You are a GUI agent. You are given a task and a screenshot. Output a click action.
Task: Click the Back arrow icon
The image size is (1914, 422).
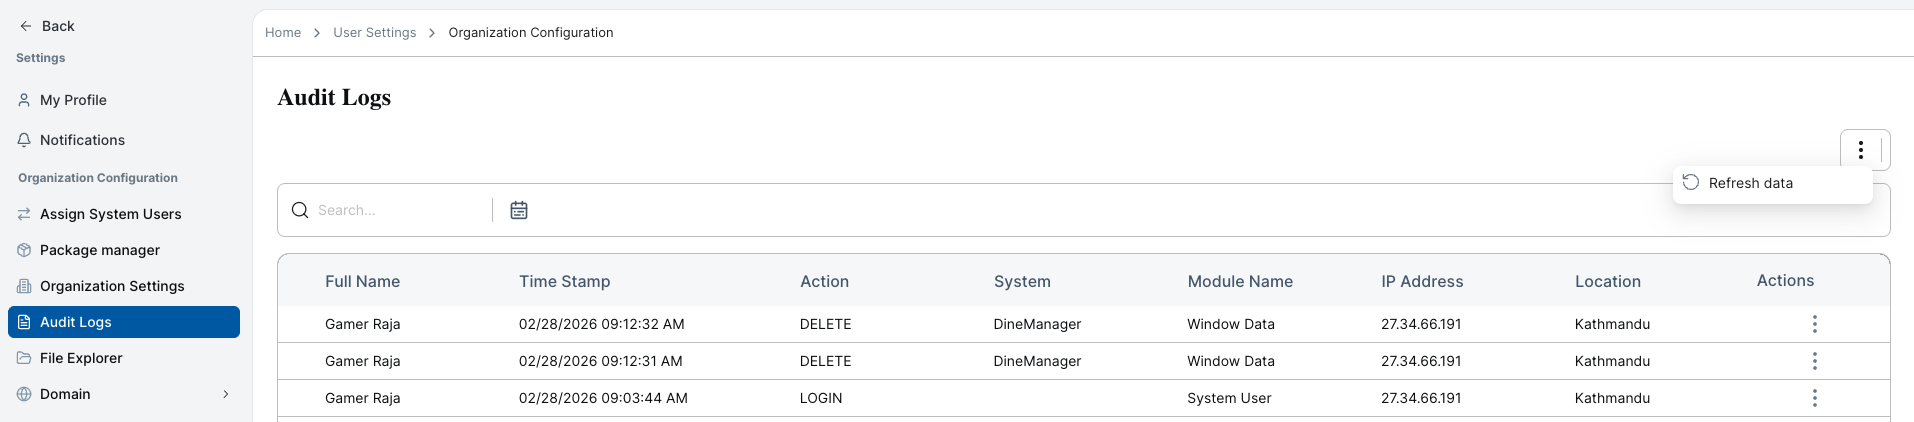(26, 26)
